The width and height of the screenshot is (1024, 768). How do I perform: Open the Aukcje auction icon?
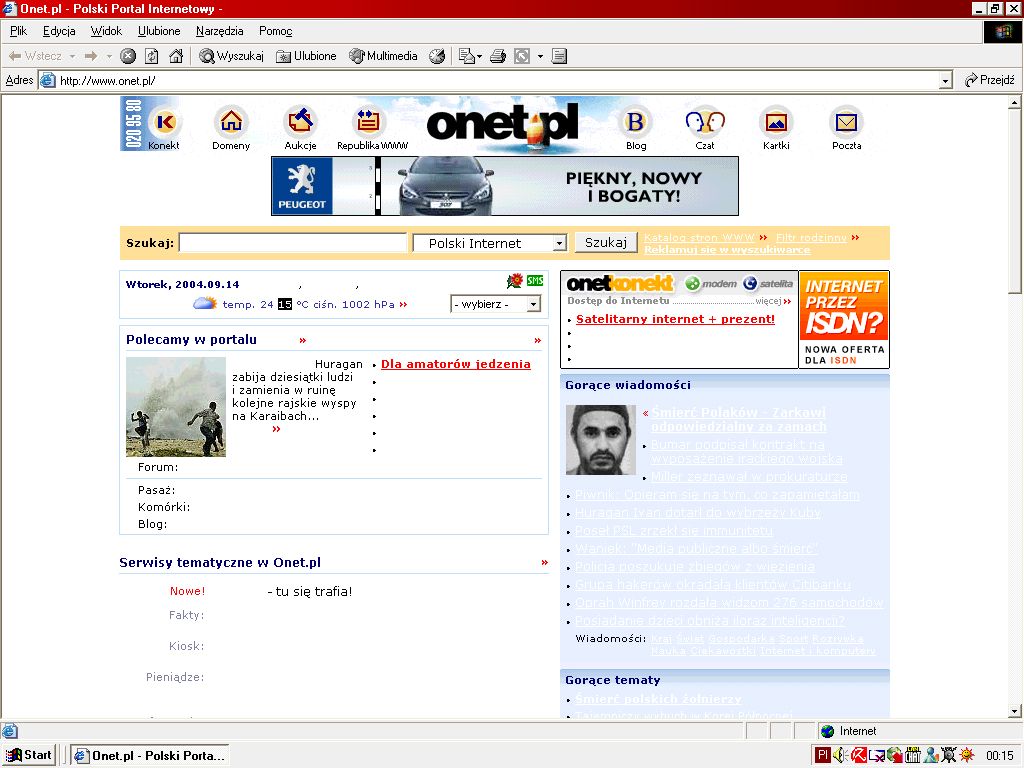point(300,123)
